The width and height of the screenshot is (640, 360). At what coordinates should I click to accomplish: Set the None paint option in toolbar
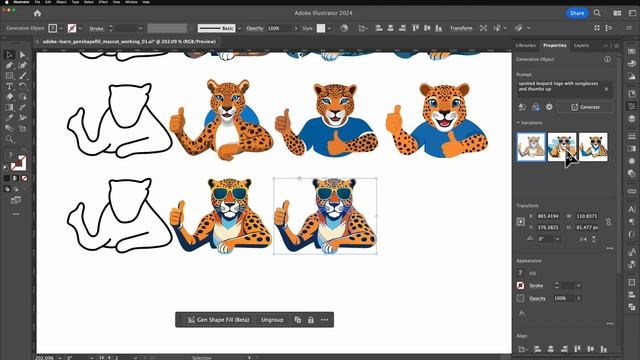tap(24, 178)
